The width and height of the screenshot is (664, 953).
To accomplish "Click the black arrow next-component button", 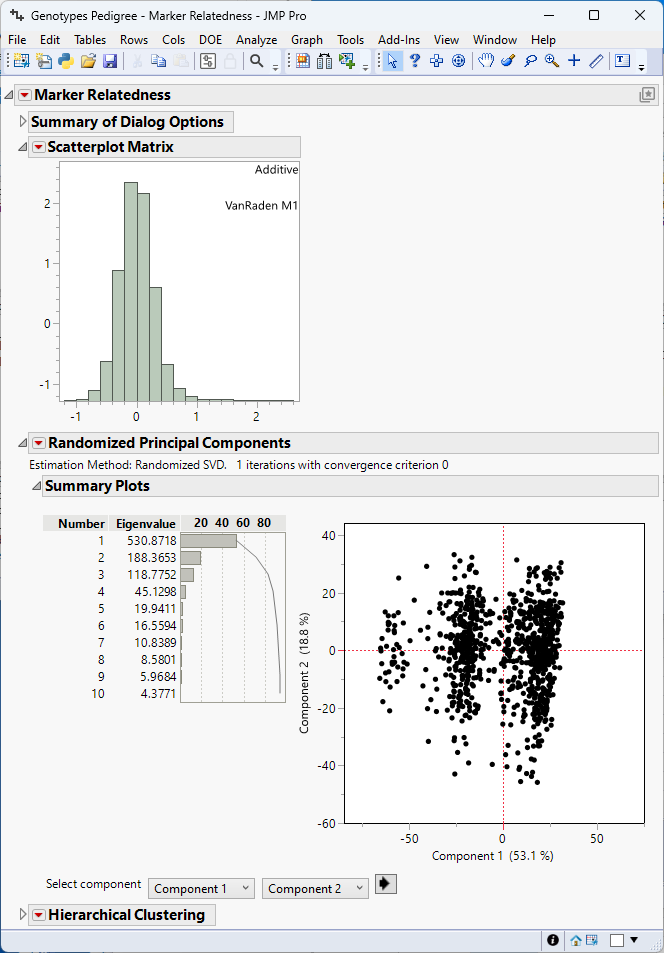I will click(x=386, y=884).
